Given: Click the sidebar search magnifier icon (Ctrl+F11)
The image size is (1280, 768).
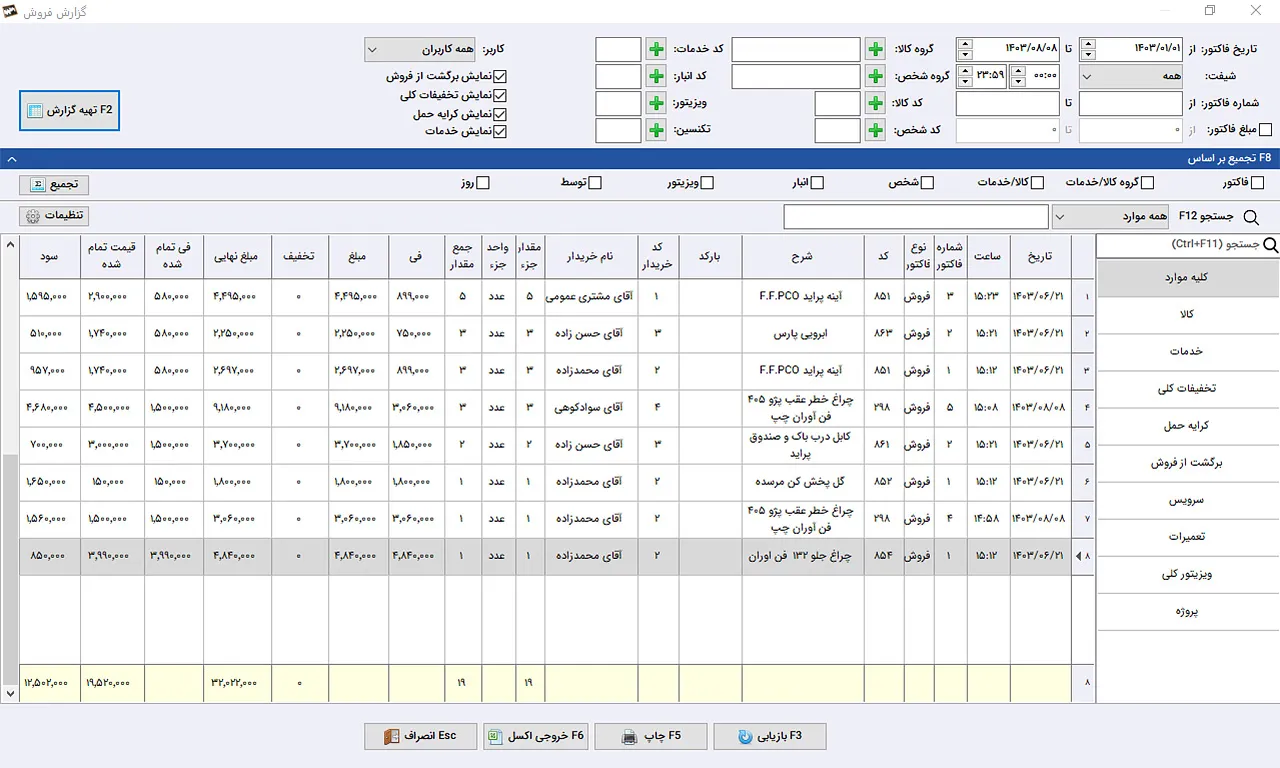Looking at the screenshot, I should [x=1271, y=244].
